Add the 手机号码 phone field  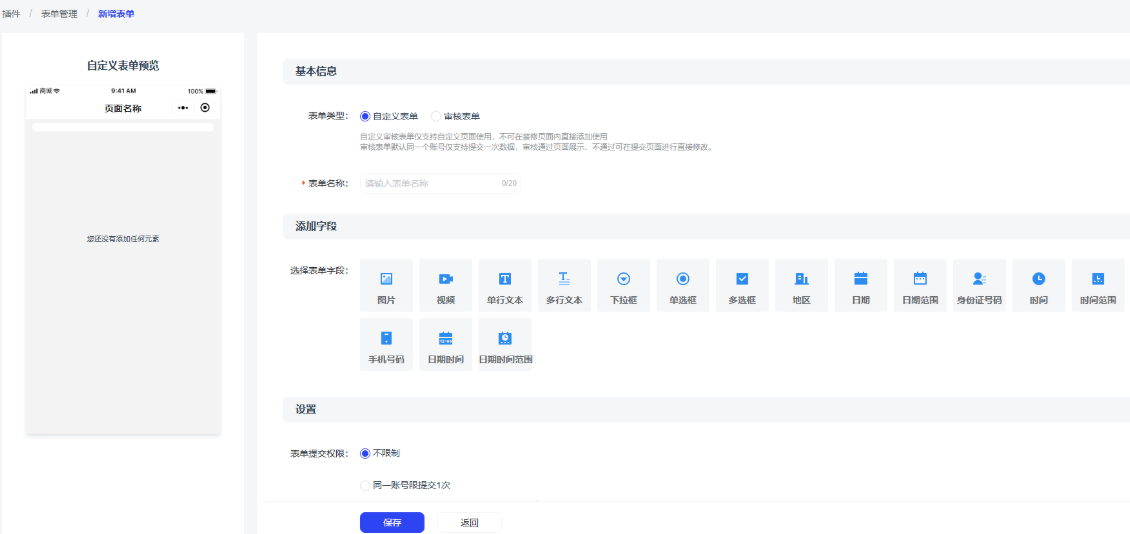click(386, 345)
